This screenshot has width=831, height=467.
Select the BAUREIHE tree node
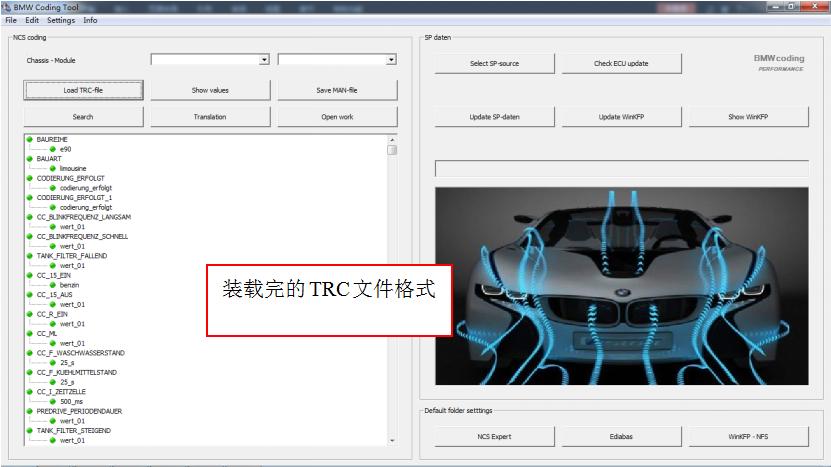pyautogui.click(x=52, y=139)
